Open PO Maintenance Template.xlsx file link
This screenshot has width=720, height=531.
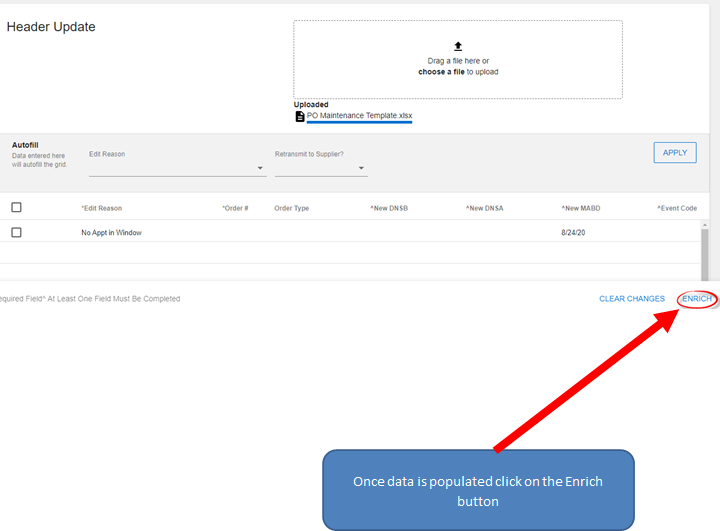pos(359,116)
